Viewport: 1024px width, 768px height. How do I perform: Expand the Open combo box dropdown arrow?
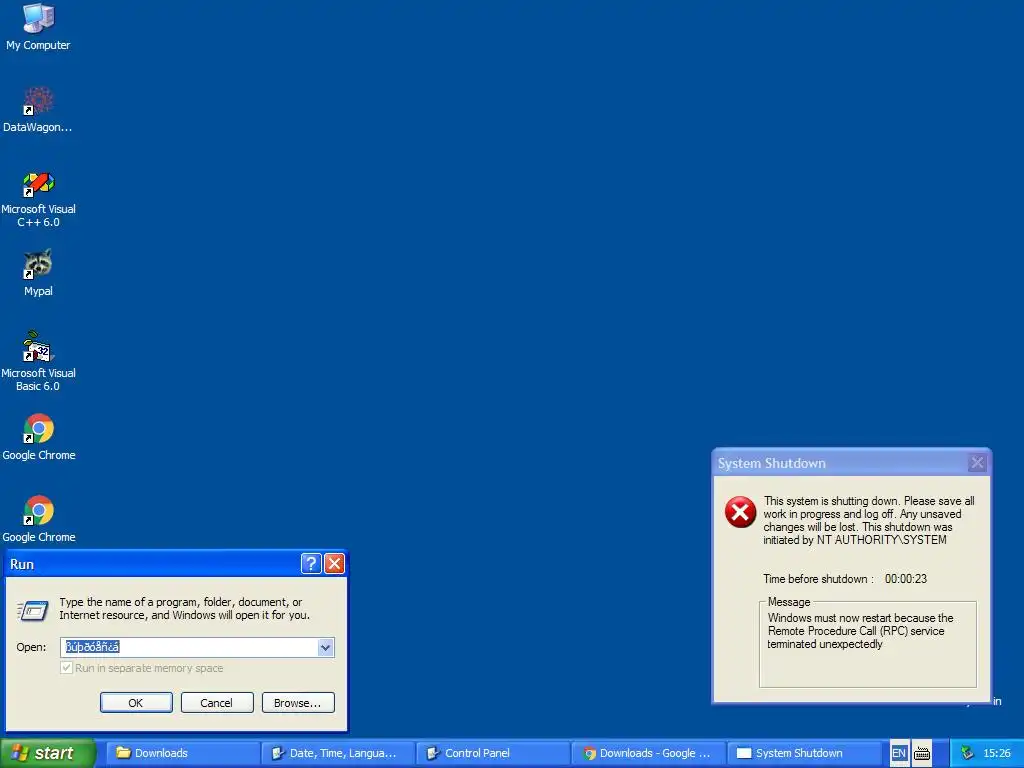point(325,647)
